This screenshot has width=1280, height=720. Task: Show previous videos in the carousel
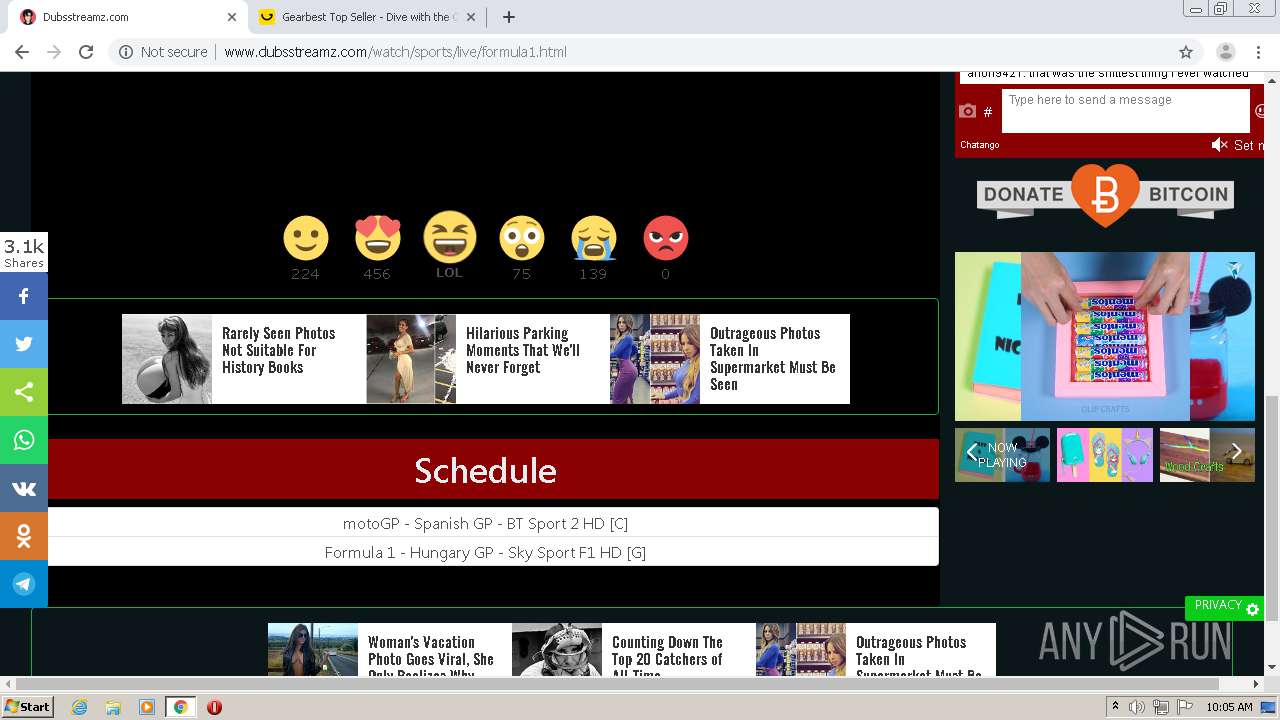(x=971, y=452)
